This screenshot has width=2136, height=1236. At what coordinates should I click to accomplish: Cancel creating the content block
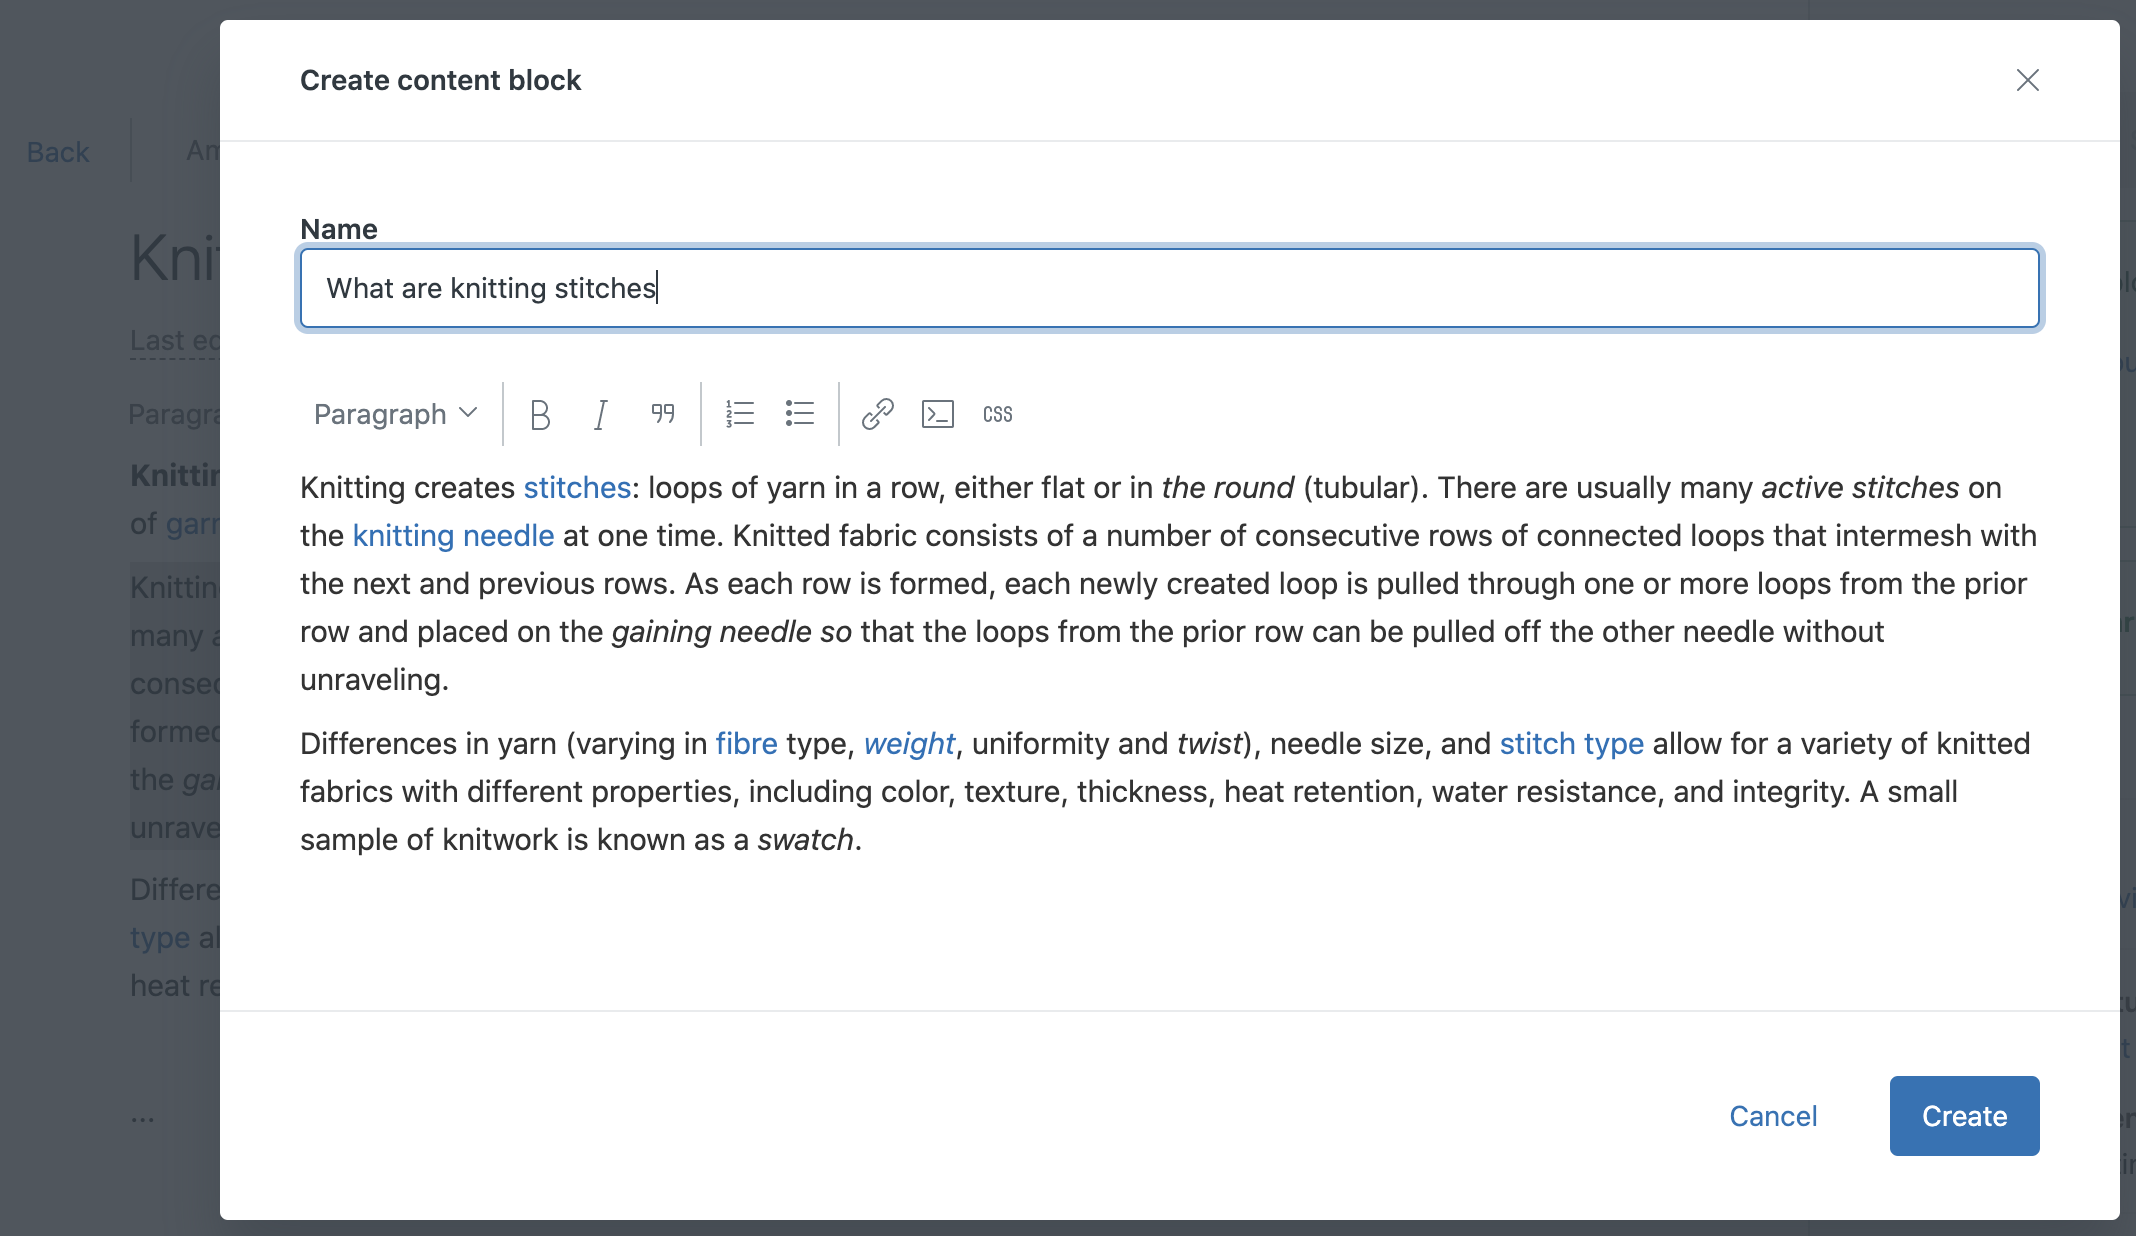point(1773,1116)
